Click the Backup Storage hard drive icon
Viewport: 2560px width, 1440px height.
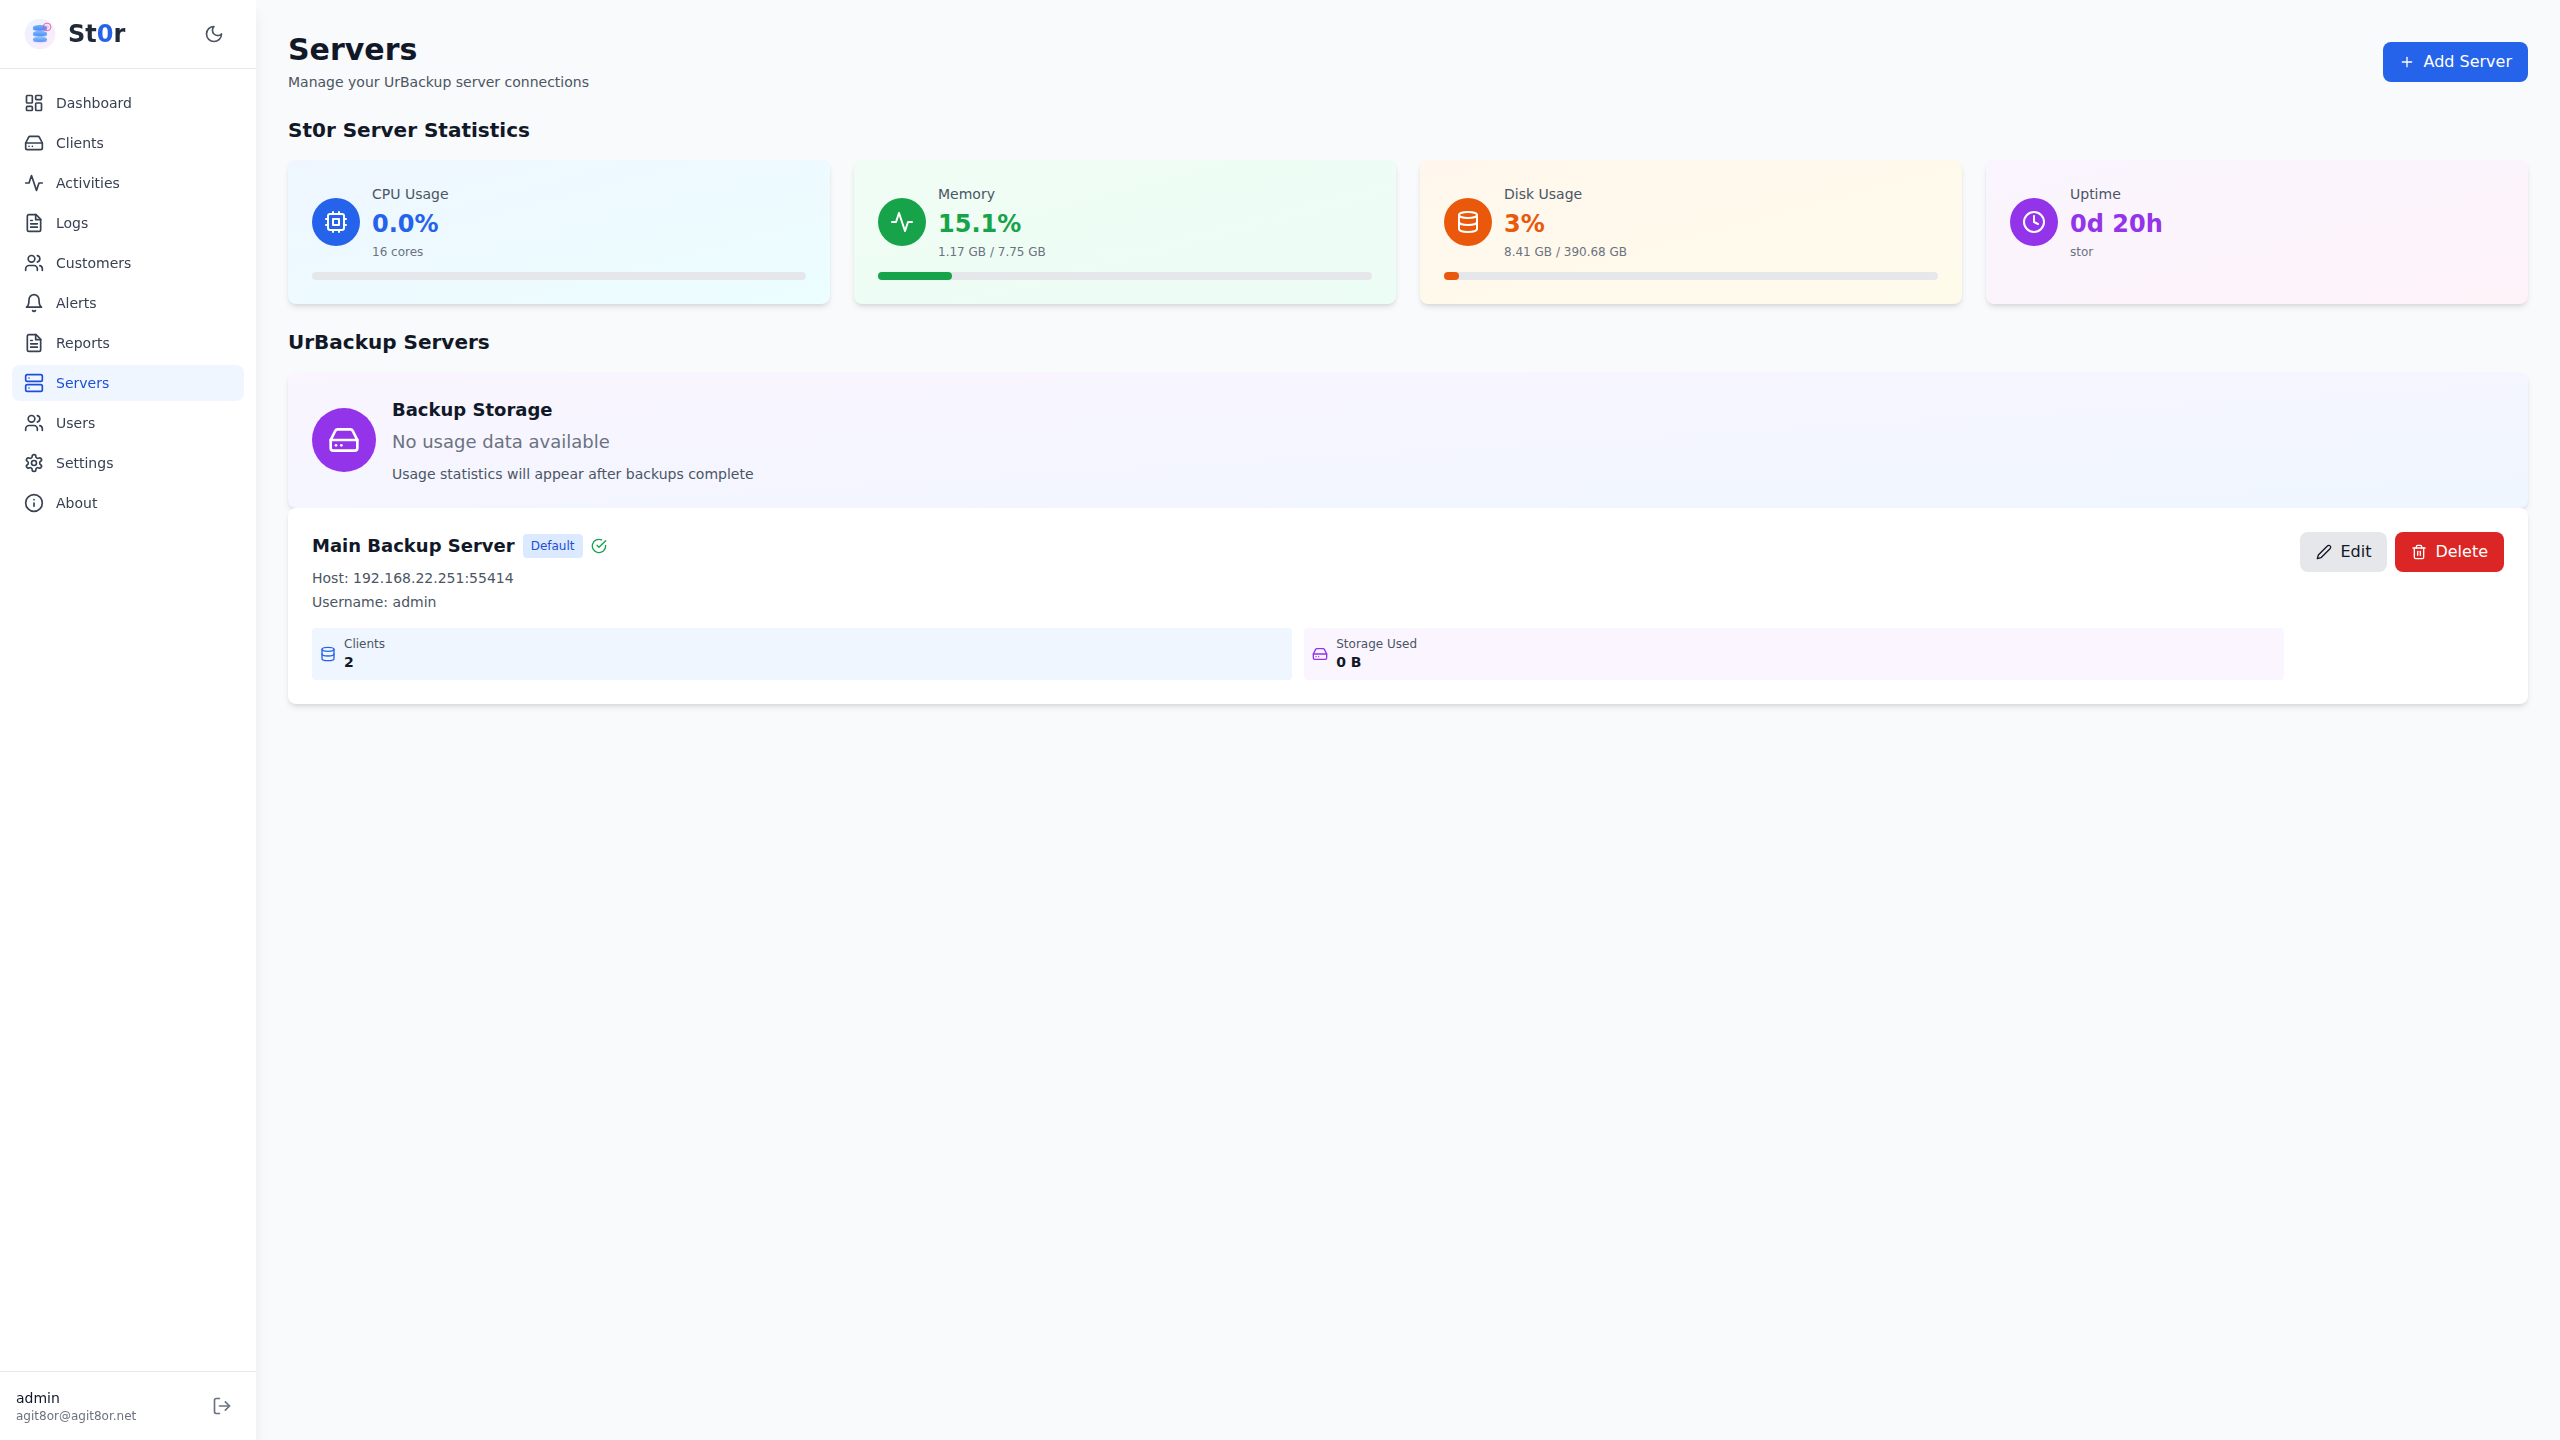344,440
